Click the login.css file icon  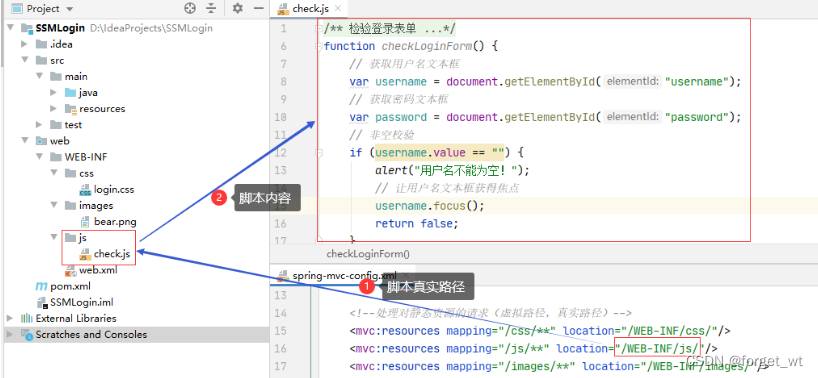[85, 190]
